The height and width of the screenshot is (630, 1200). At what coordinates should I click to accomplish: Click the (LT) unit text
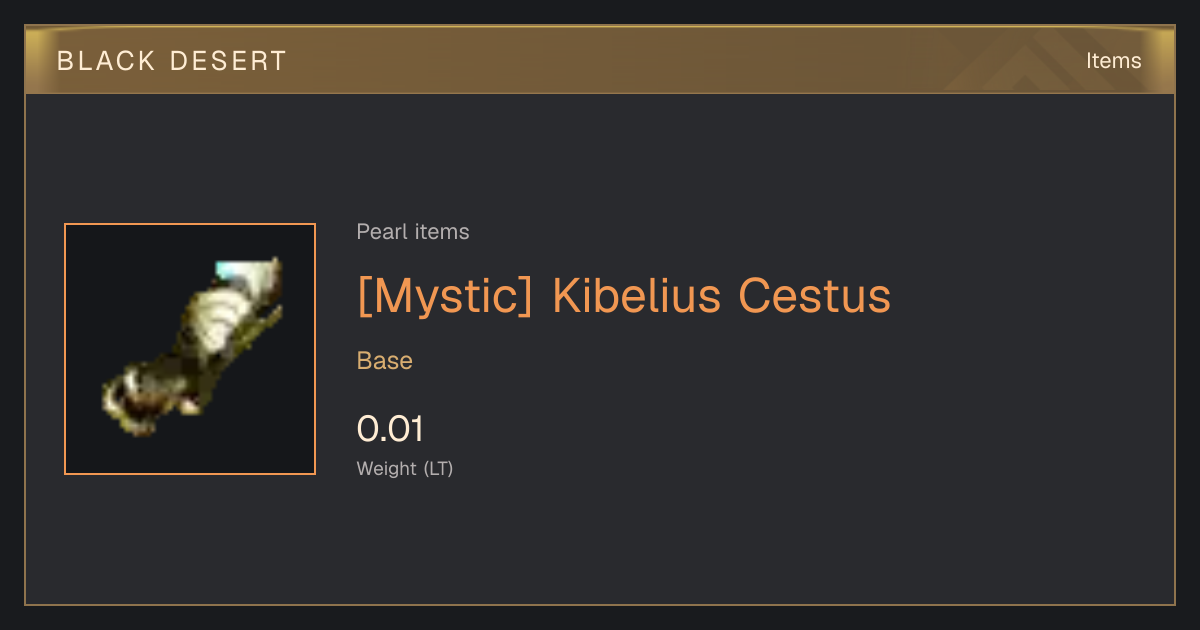coord(438,468)
